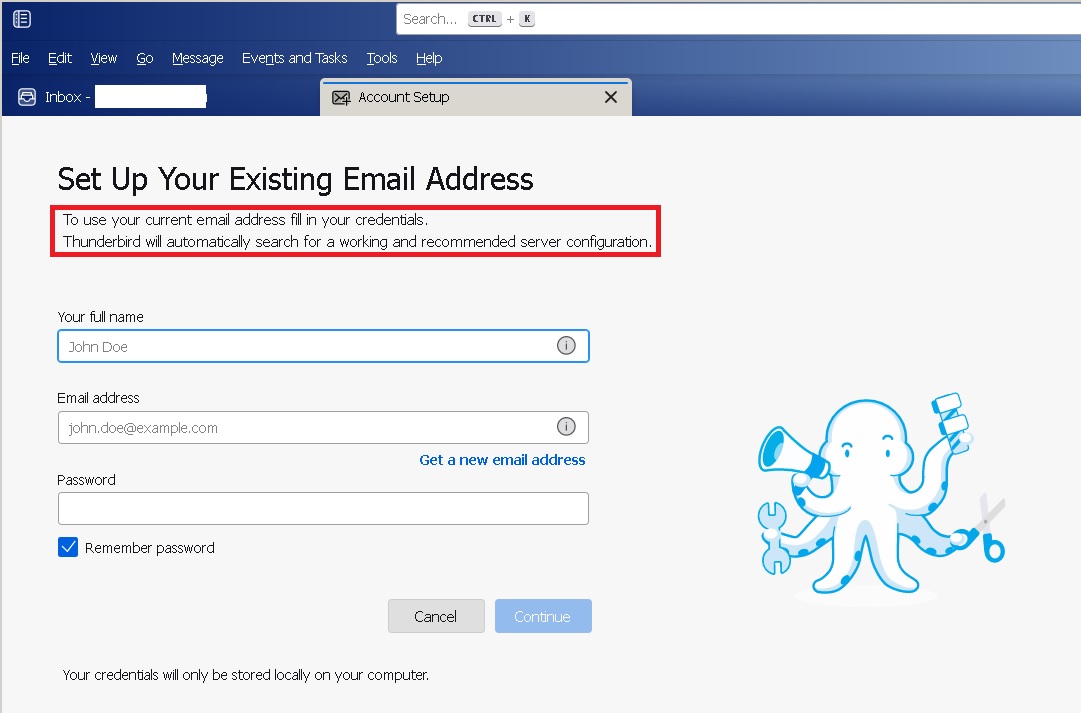
Task: Expand the Tools menu
Action: click(x=382, y=58)
